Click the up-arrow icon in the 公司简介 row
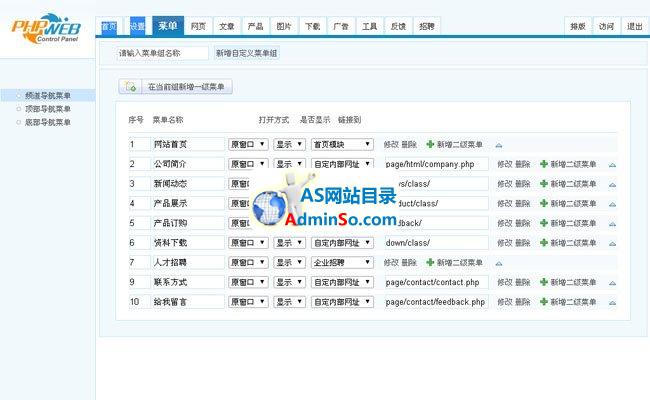Image resolution: width=650 pixels, height=400 pixels. coord(612,165)
